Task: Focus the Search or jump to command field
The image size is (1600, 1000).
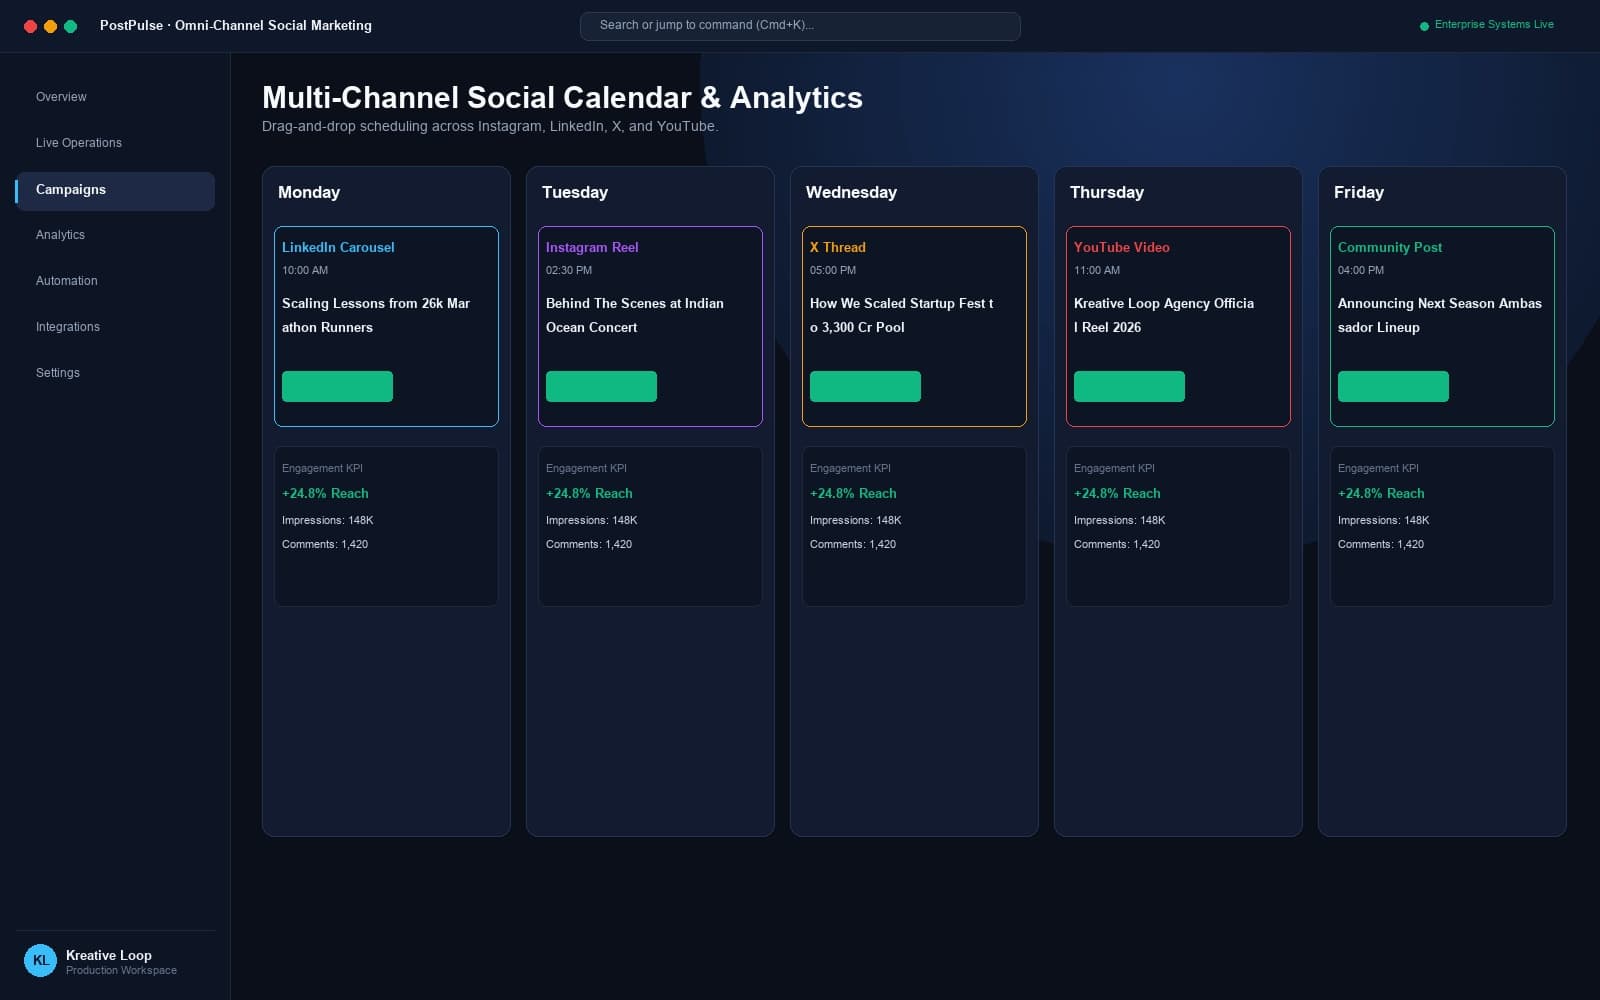Action: [x=800, y=26]
